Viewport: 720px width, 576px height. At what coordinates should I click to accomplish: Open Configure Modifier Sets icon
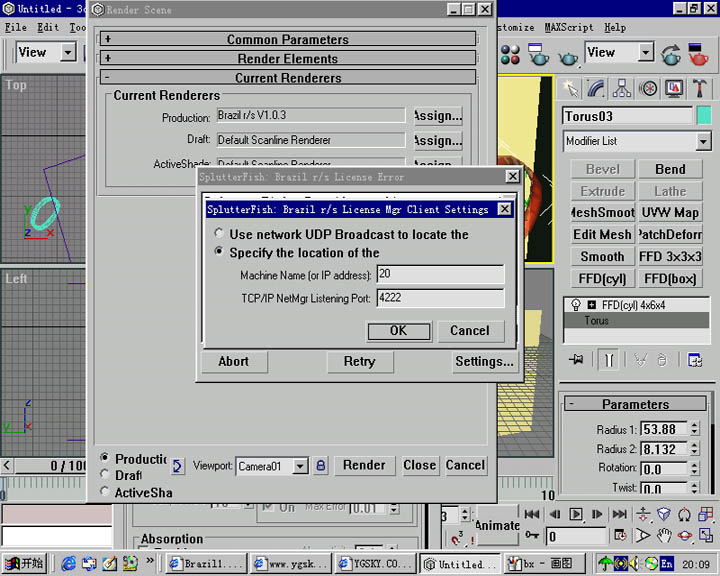[695, 360]
